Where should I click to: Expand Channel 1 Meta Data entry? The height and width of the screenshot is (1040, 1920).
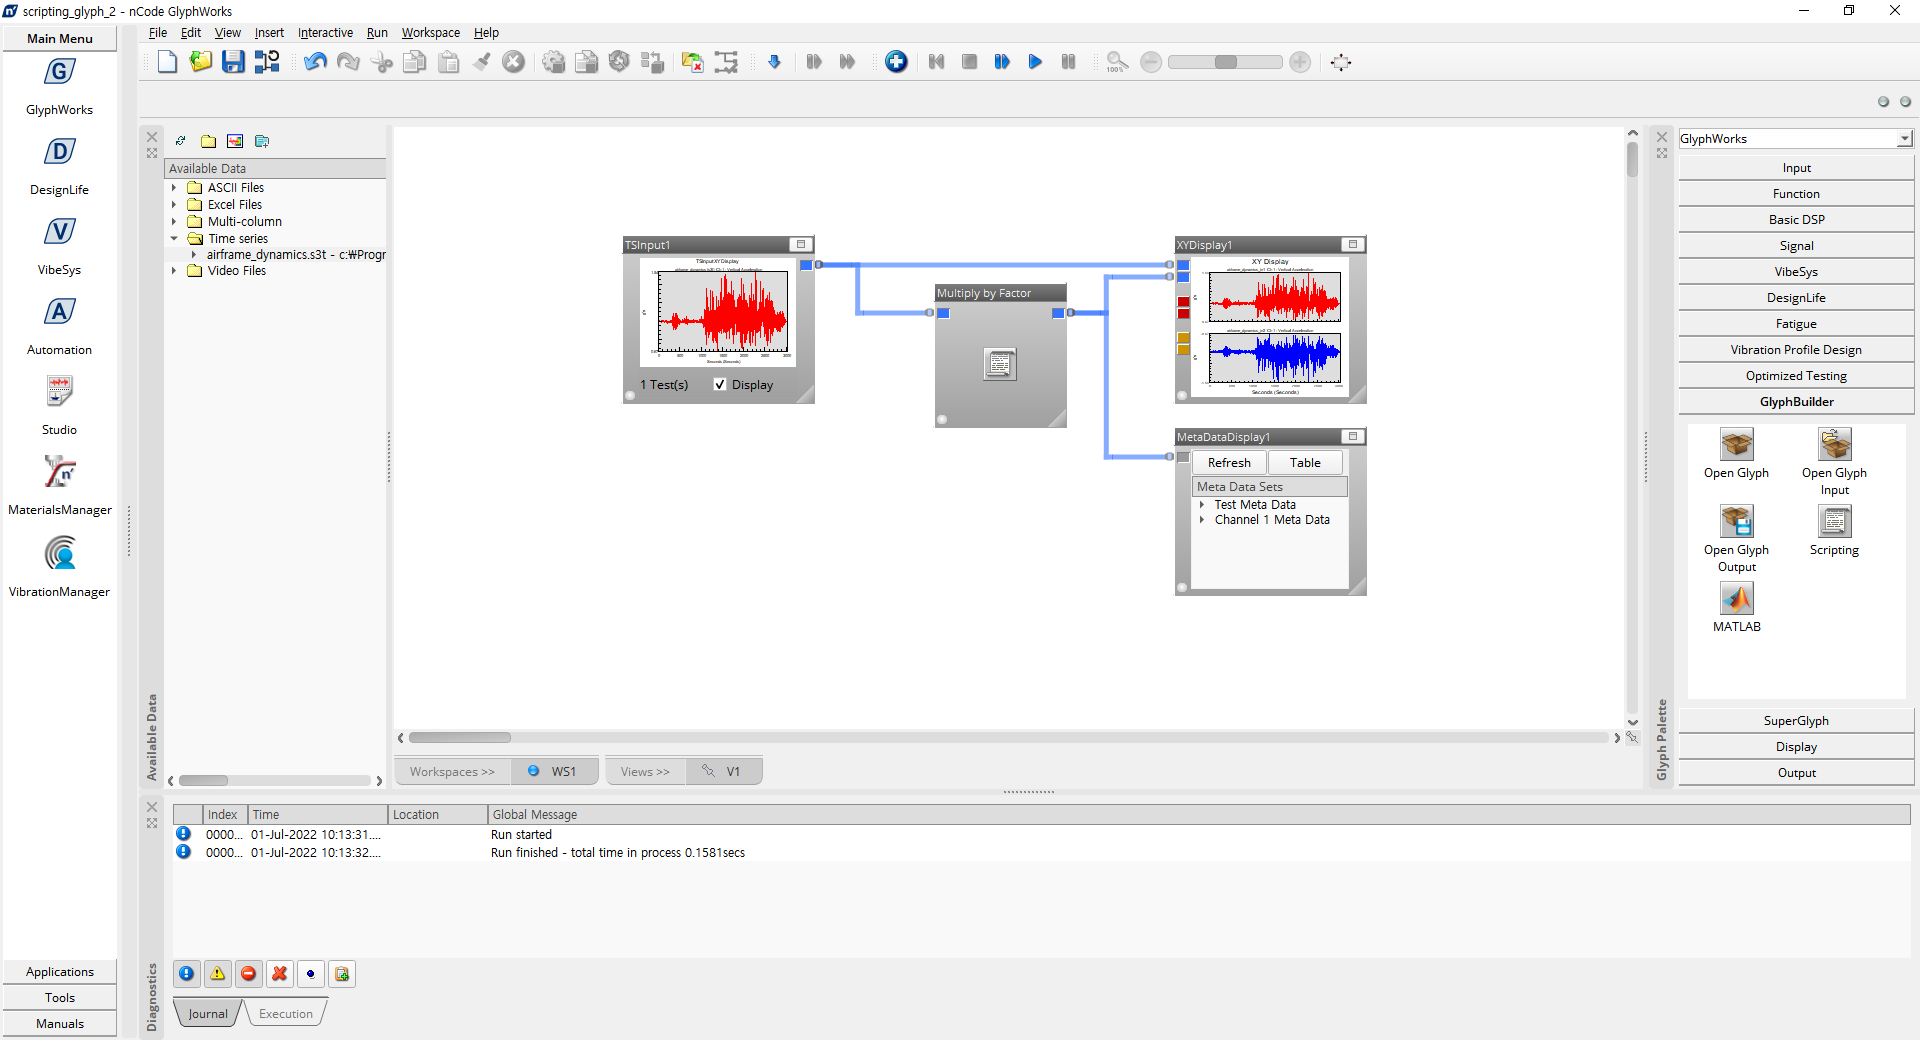click(x=1202, y=520)
